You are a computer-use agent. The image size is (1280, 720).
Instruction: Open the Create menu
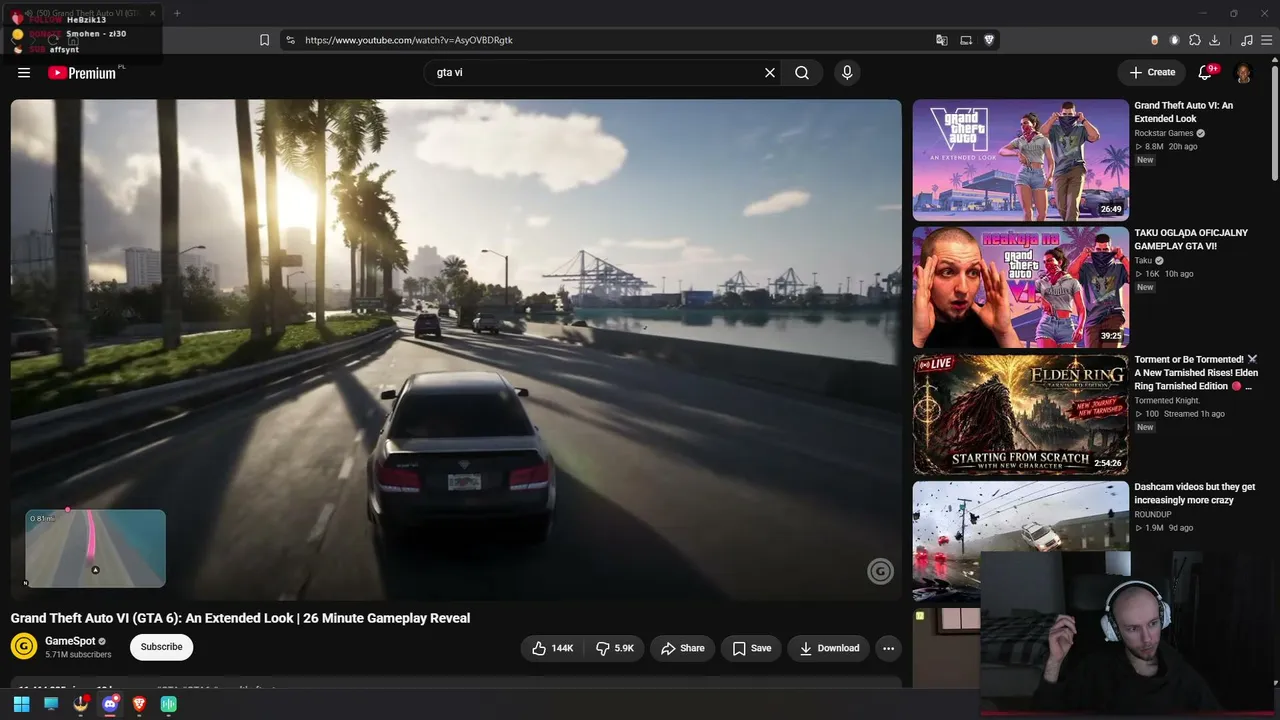[1152, 72]
